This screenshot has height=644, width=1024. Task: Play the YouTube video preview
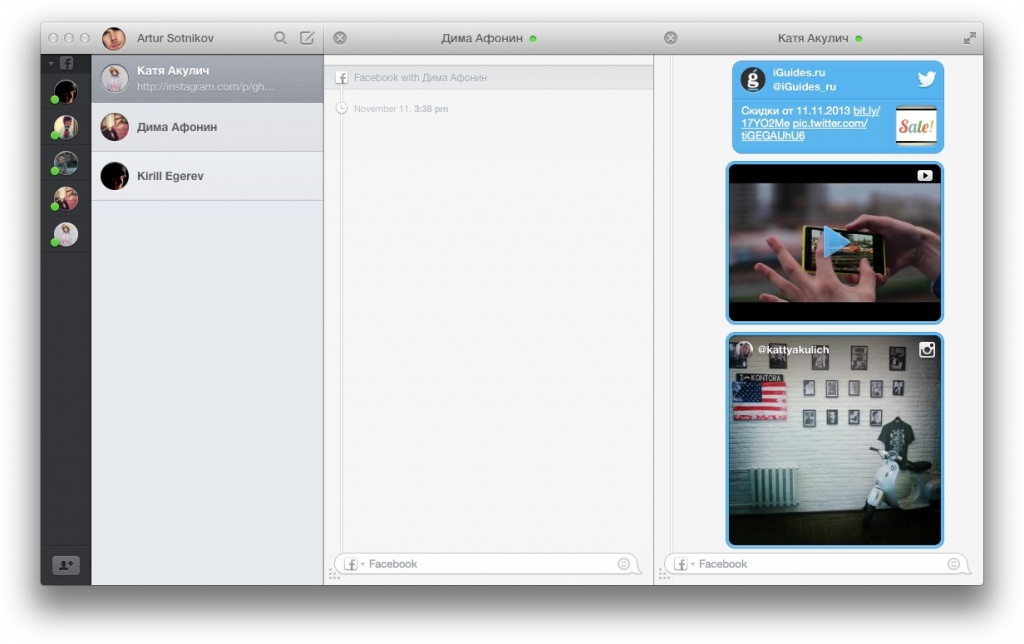834,242
